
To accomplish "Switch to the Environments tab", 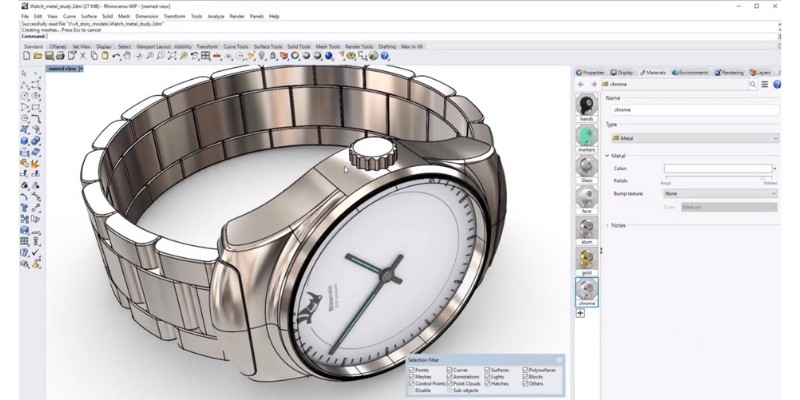I will click(690, 72).
